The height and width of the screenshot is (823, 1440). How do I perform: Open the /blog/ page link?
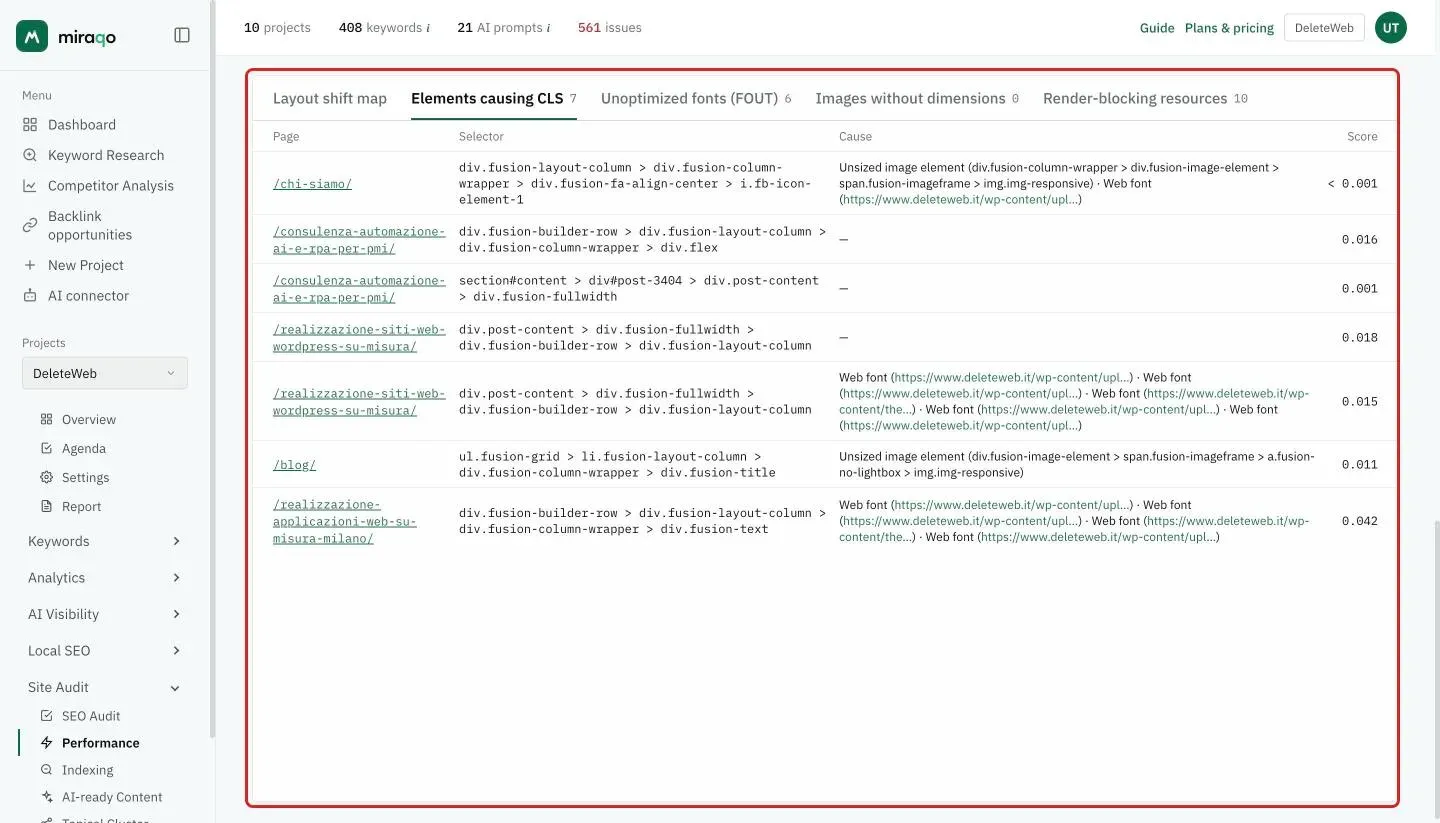coord(294,465)
